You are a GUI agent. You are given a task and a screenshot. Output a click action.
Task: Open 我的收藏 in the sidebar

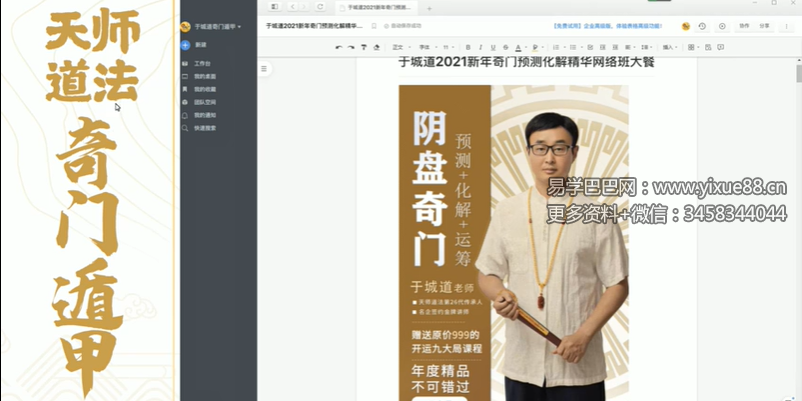point(199,89)
